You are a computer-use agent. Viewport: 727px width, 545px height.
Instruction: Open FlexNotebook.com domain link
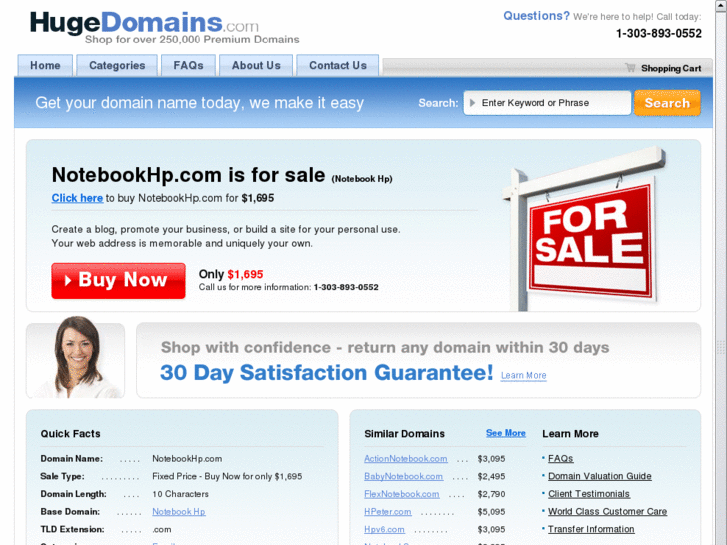[402, 494]
